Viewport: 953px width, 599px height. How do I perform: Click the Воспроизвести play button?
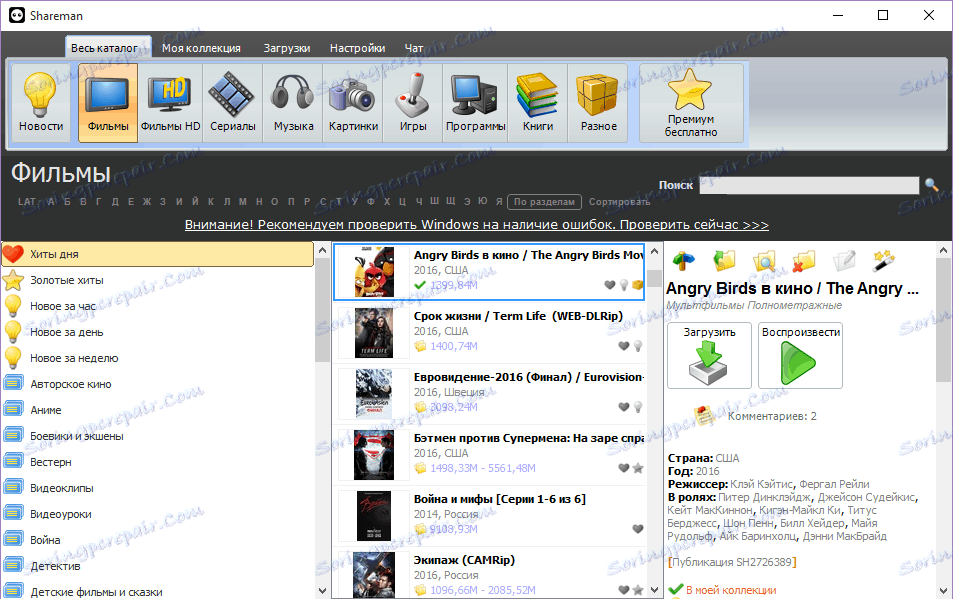tap(800, 355)
